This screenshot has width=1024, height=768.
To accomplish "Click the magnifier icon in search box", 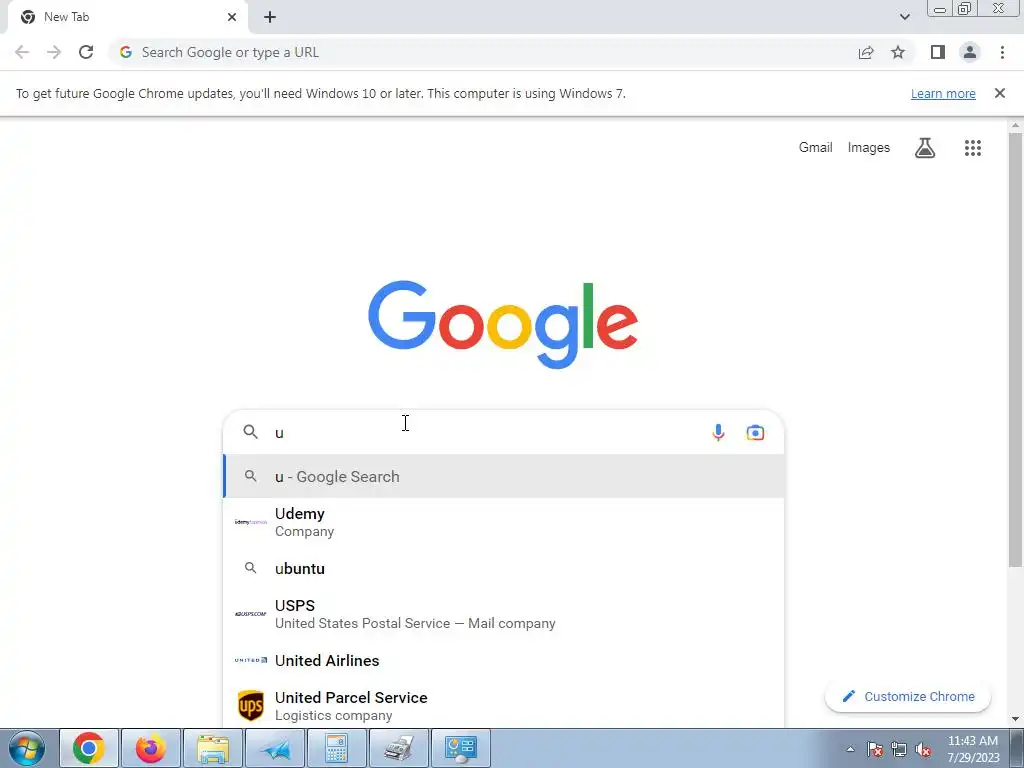I will click(x=251, y=432).
